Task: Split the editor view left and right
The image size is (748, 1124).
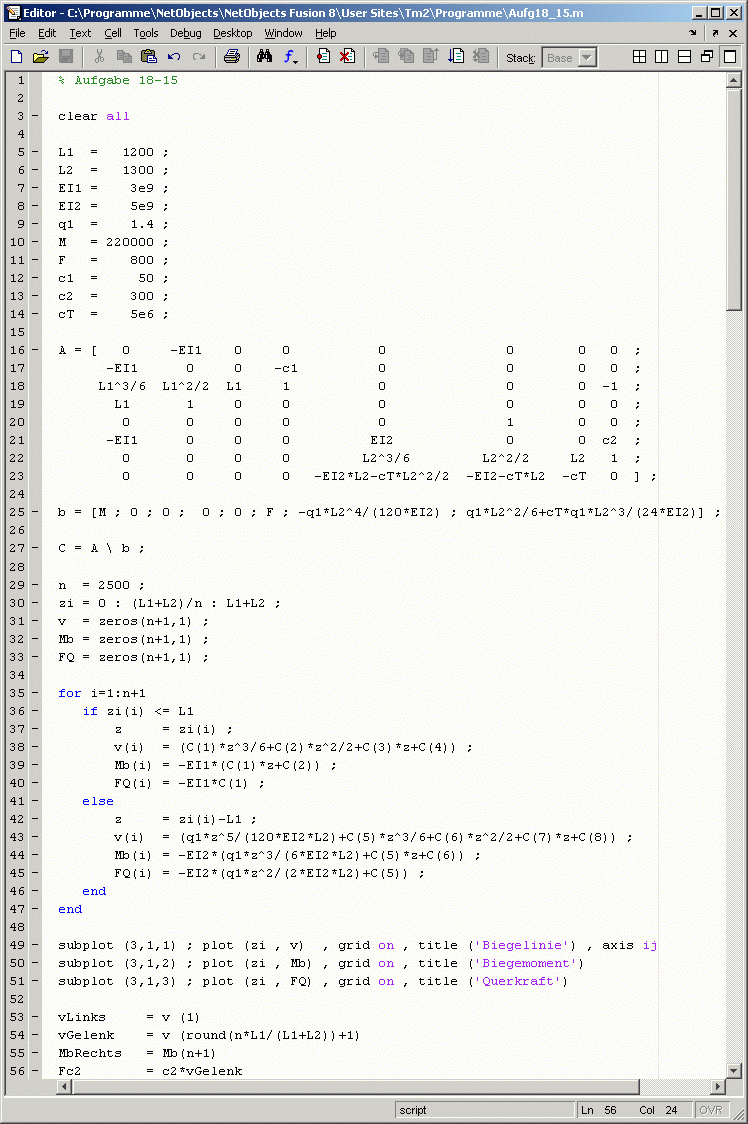Action: [662, 57]
